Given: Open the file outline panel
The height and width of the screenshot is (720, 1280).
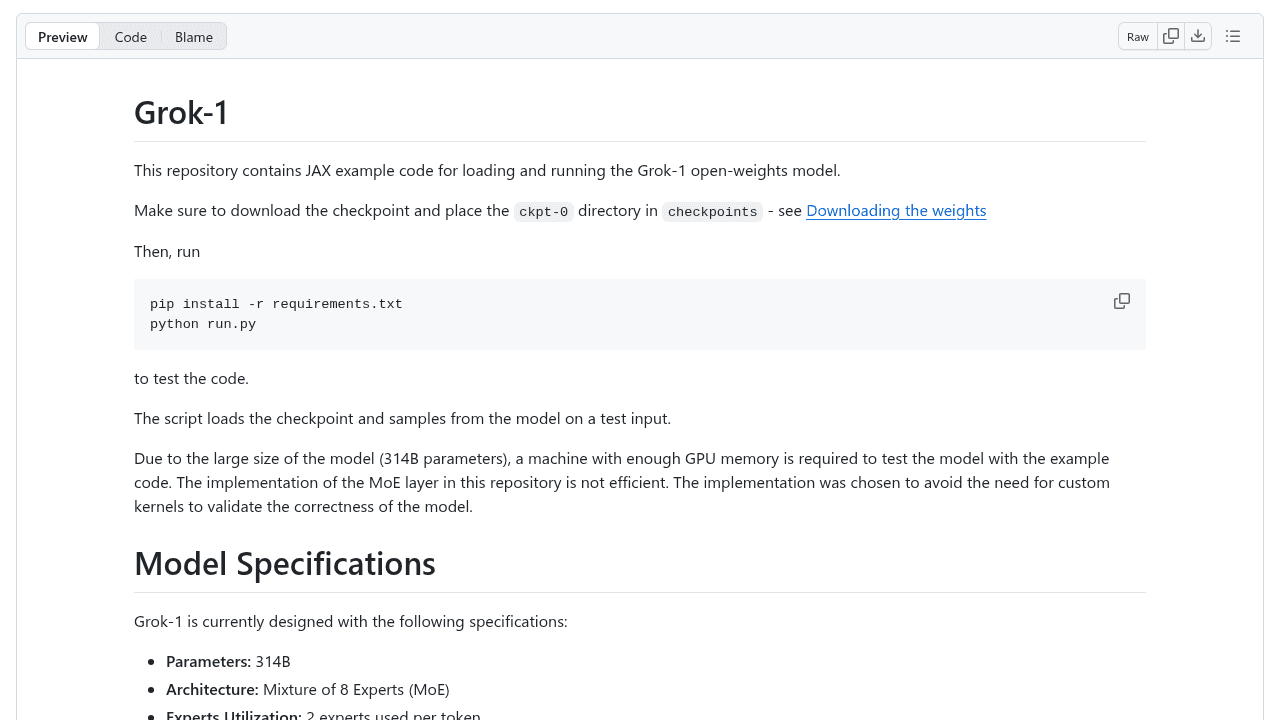Looking at the screenshot, I should [1232, 36].
